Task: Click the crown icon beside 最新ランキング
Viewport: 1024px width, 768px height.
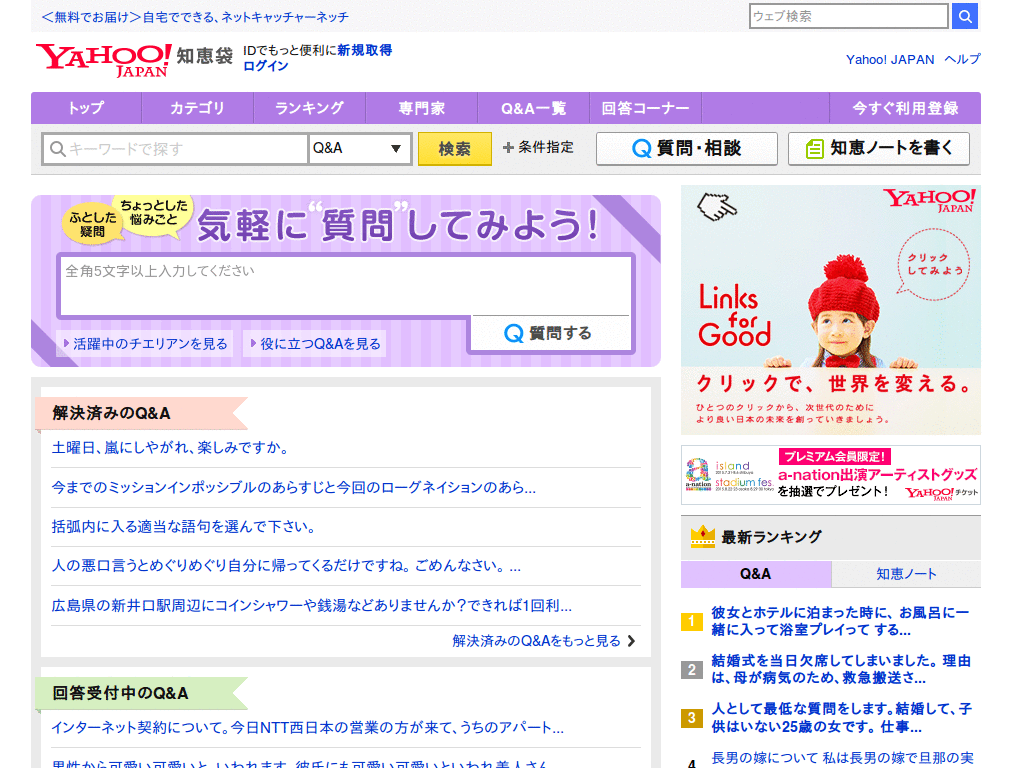Action: coord(703,537)
